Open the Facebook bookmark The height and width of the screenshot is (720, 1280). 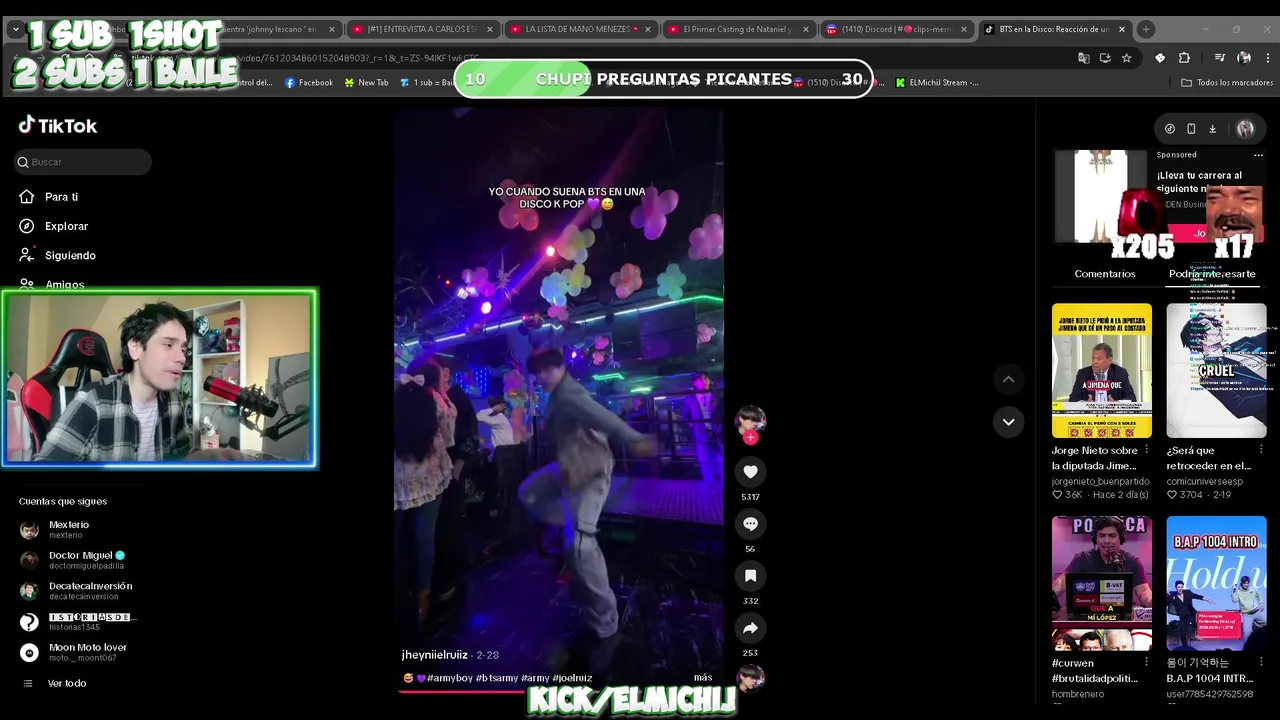(x=309, y=83)
